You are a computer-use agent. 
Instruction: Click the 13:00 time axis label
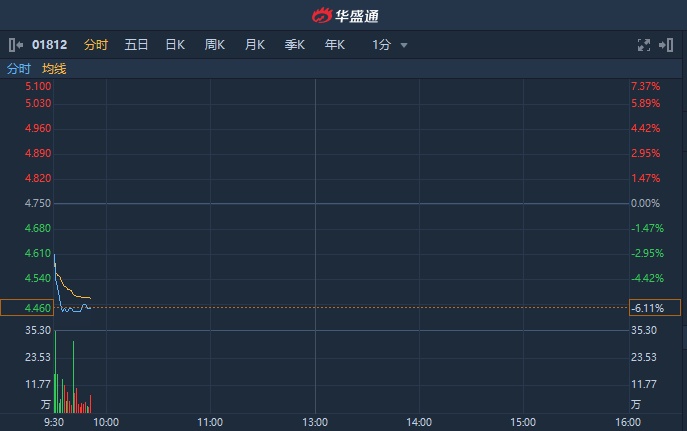point(315,422)
